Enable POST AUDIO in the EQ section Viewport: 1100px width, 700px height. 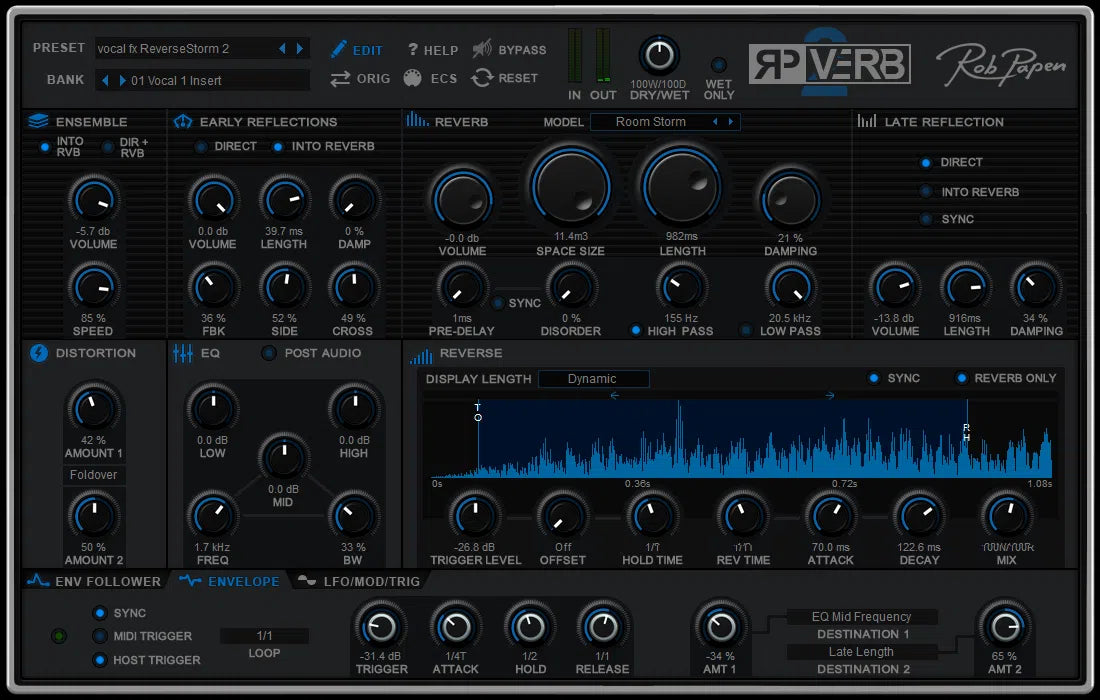coord(267,352)
